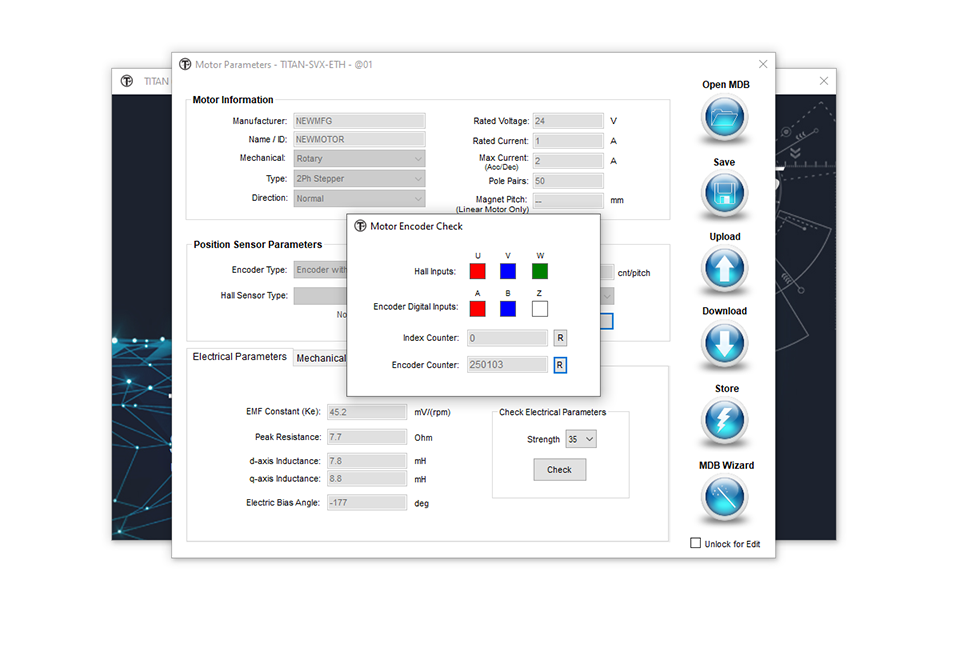Viewport: 968px width, 646px height.
Task: Enable the Unlock for Edit checkbox
Action: tap(696, 543)
